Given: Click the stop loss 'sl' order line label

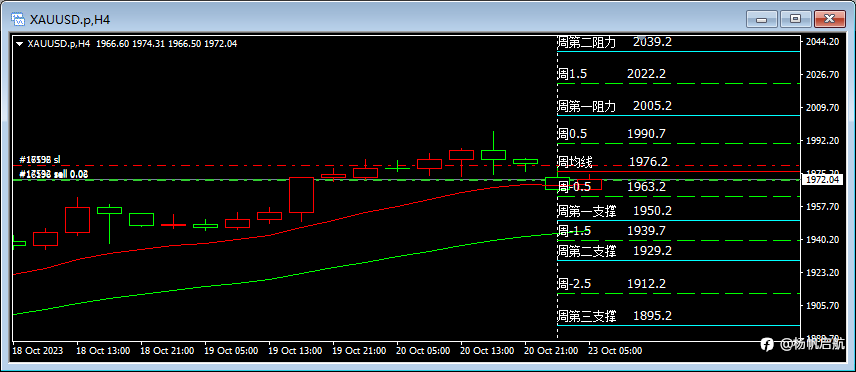Looking at the screenshot, I should point(40,160).
